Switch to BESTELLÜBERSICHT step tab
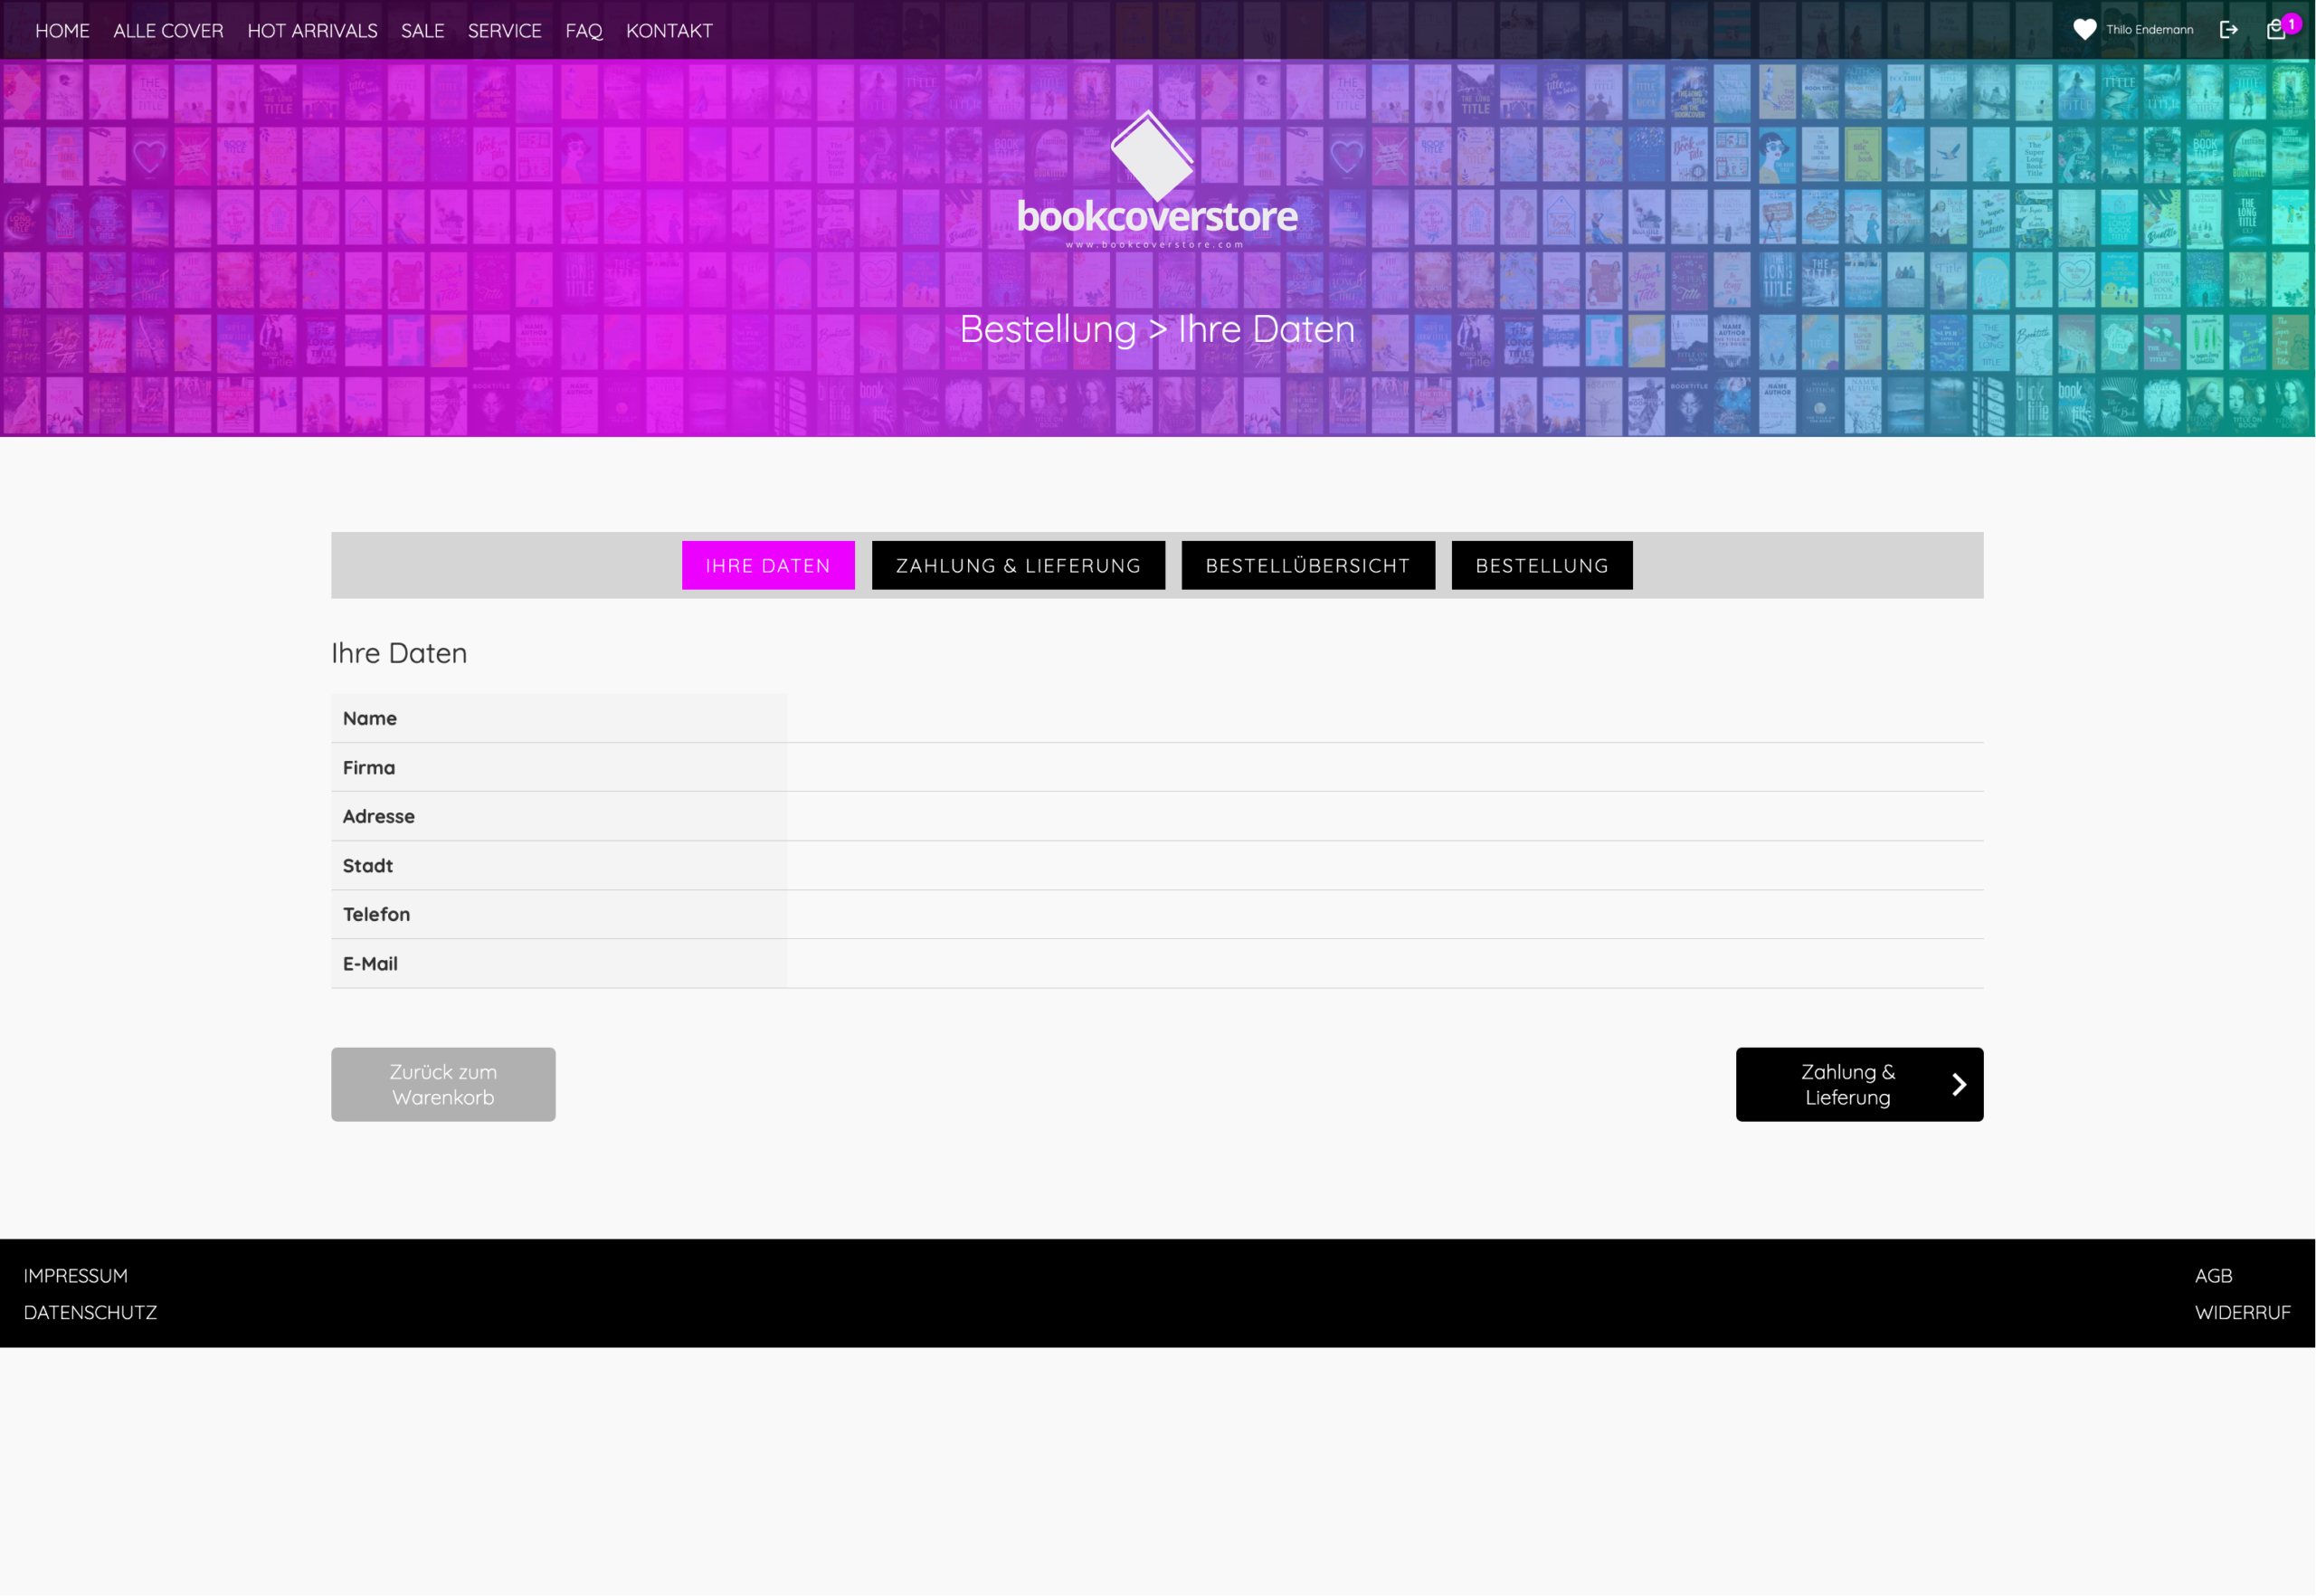This screenshot has width=2316, height=1596. coord(1307,566)
